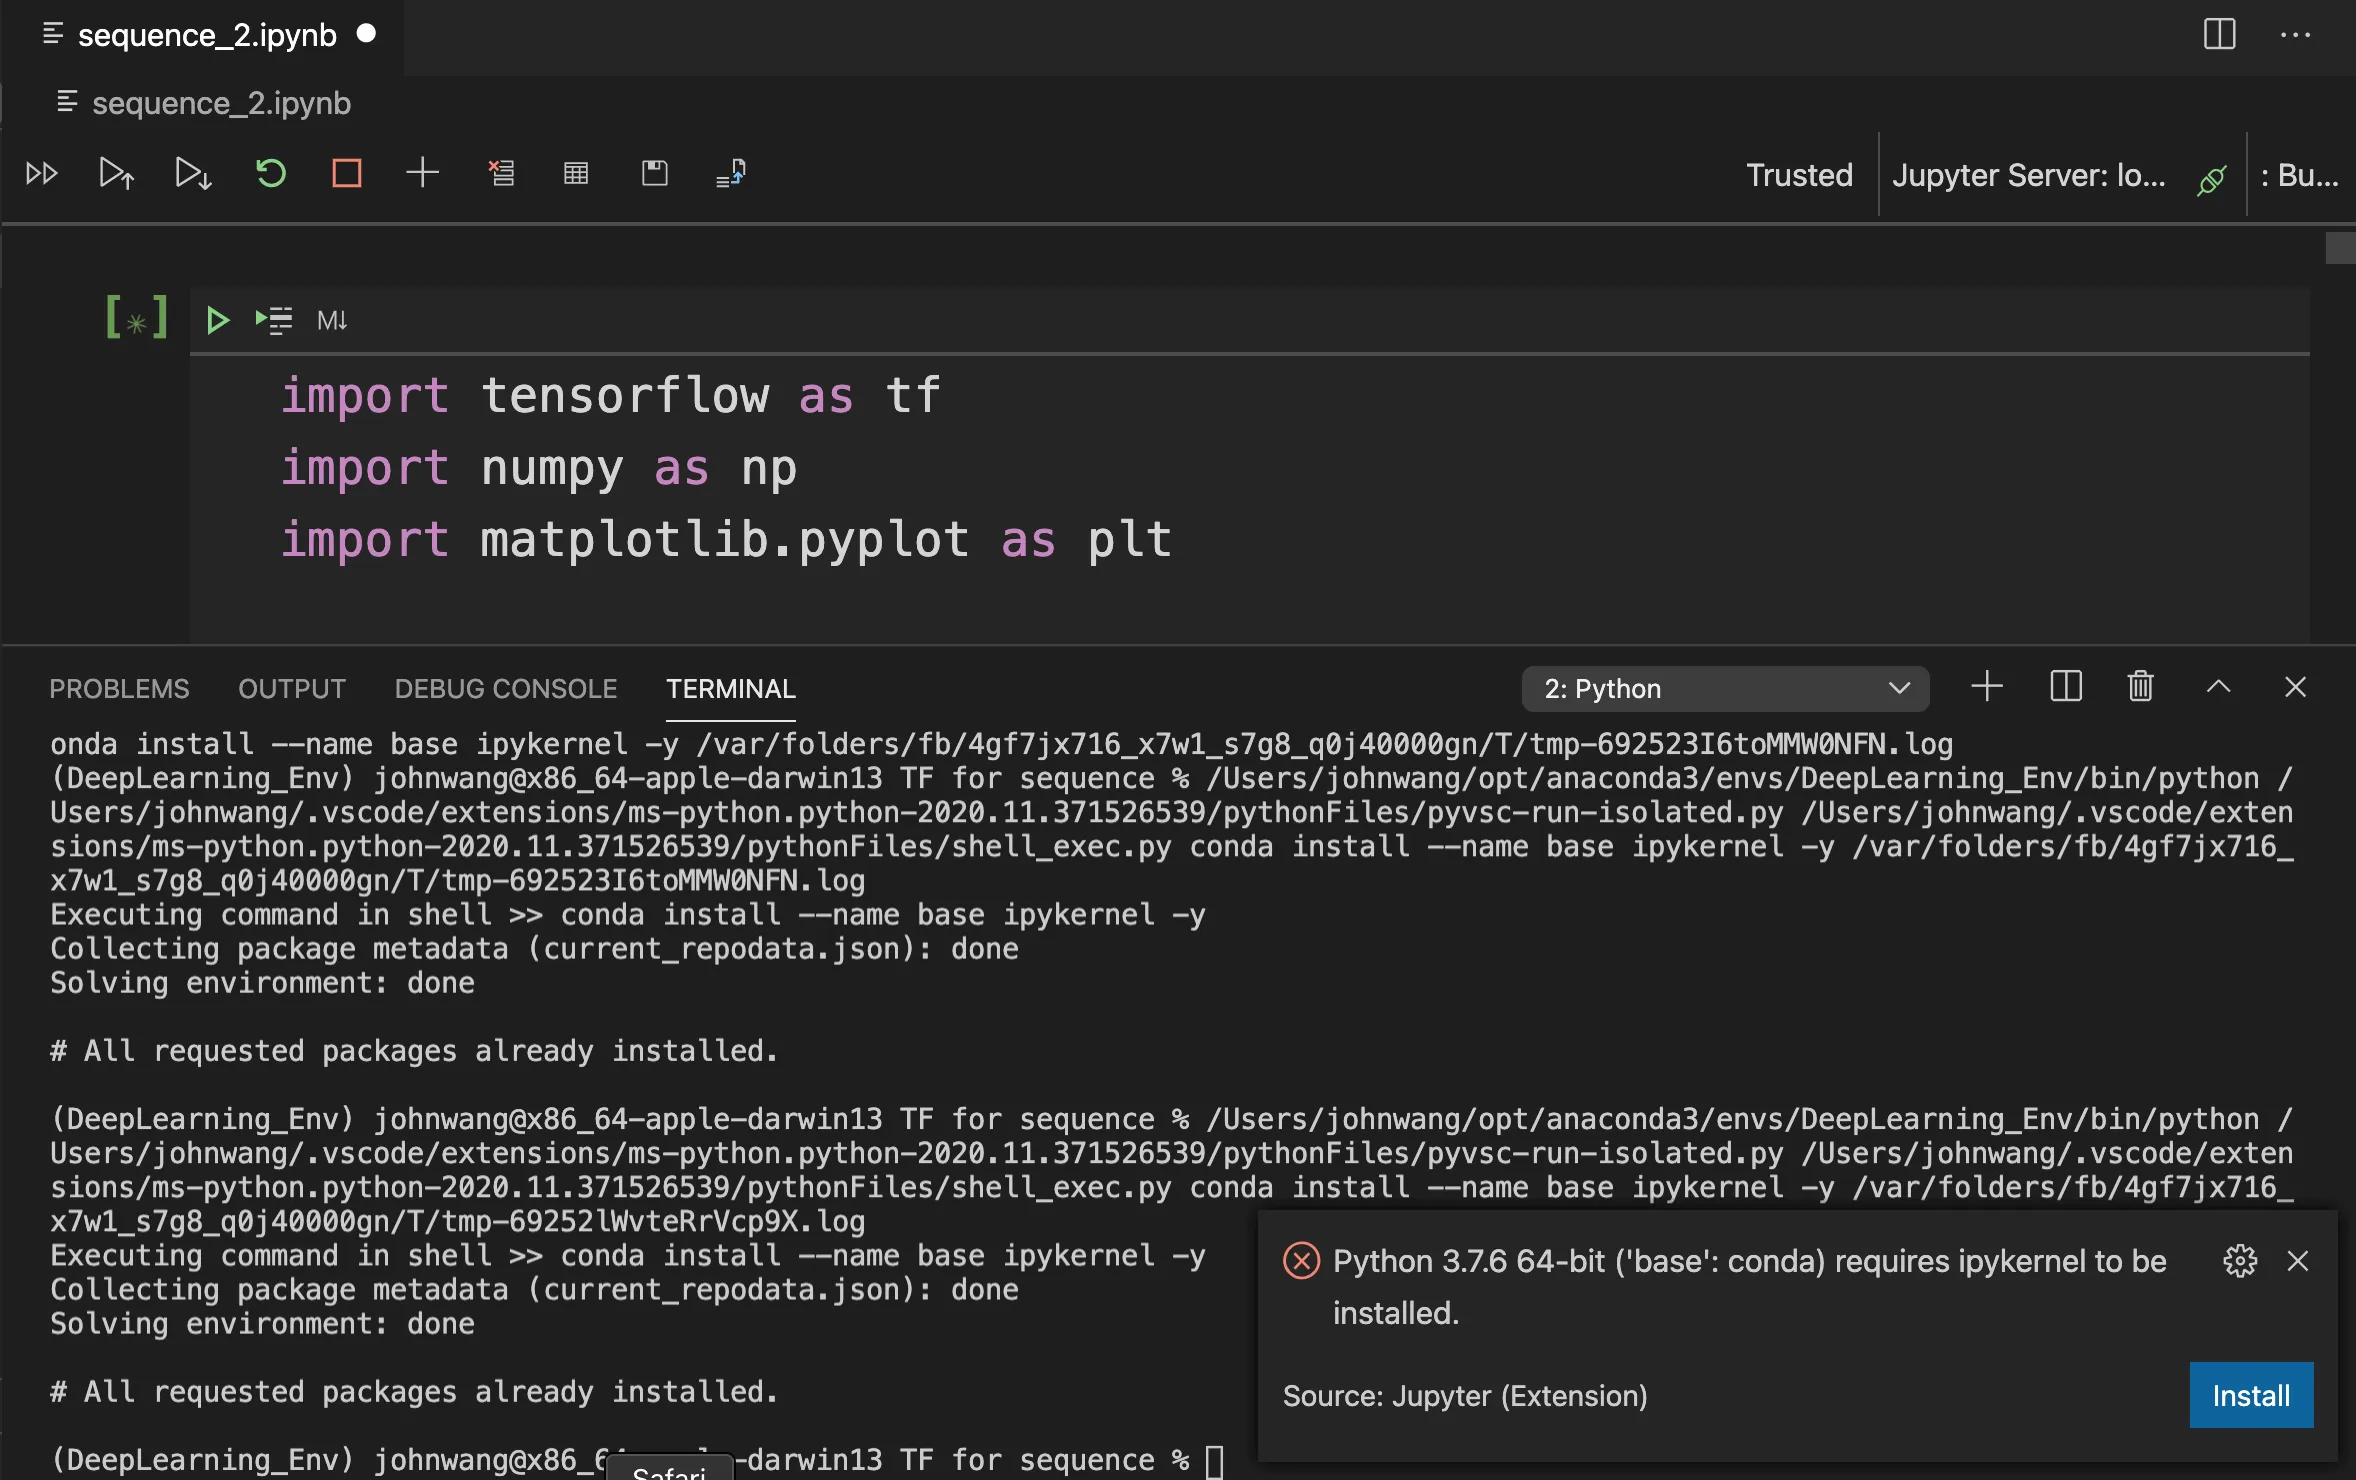
Task: Open notification settings gear icon
Action: tap(2239, 1261)
